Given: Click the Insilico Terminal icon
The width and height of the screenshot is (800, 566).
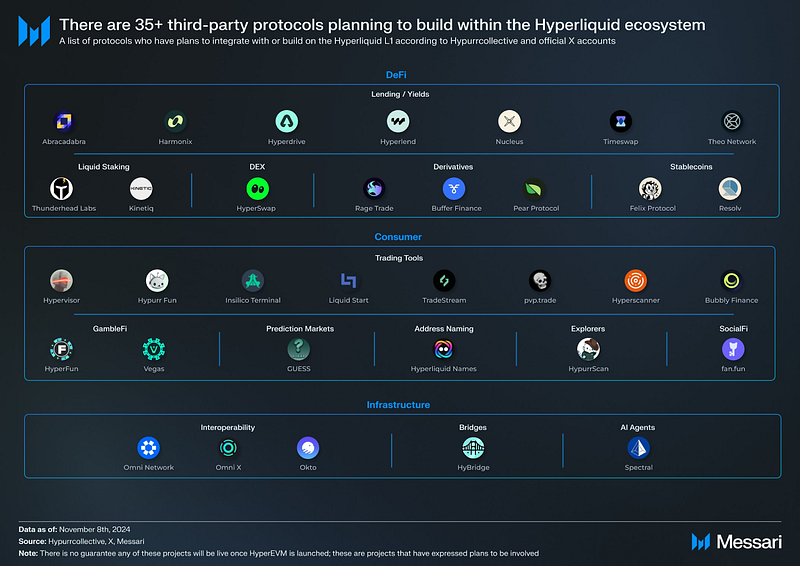Looking at the screenshot, I should point(253,281).
